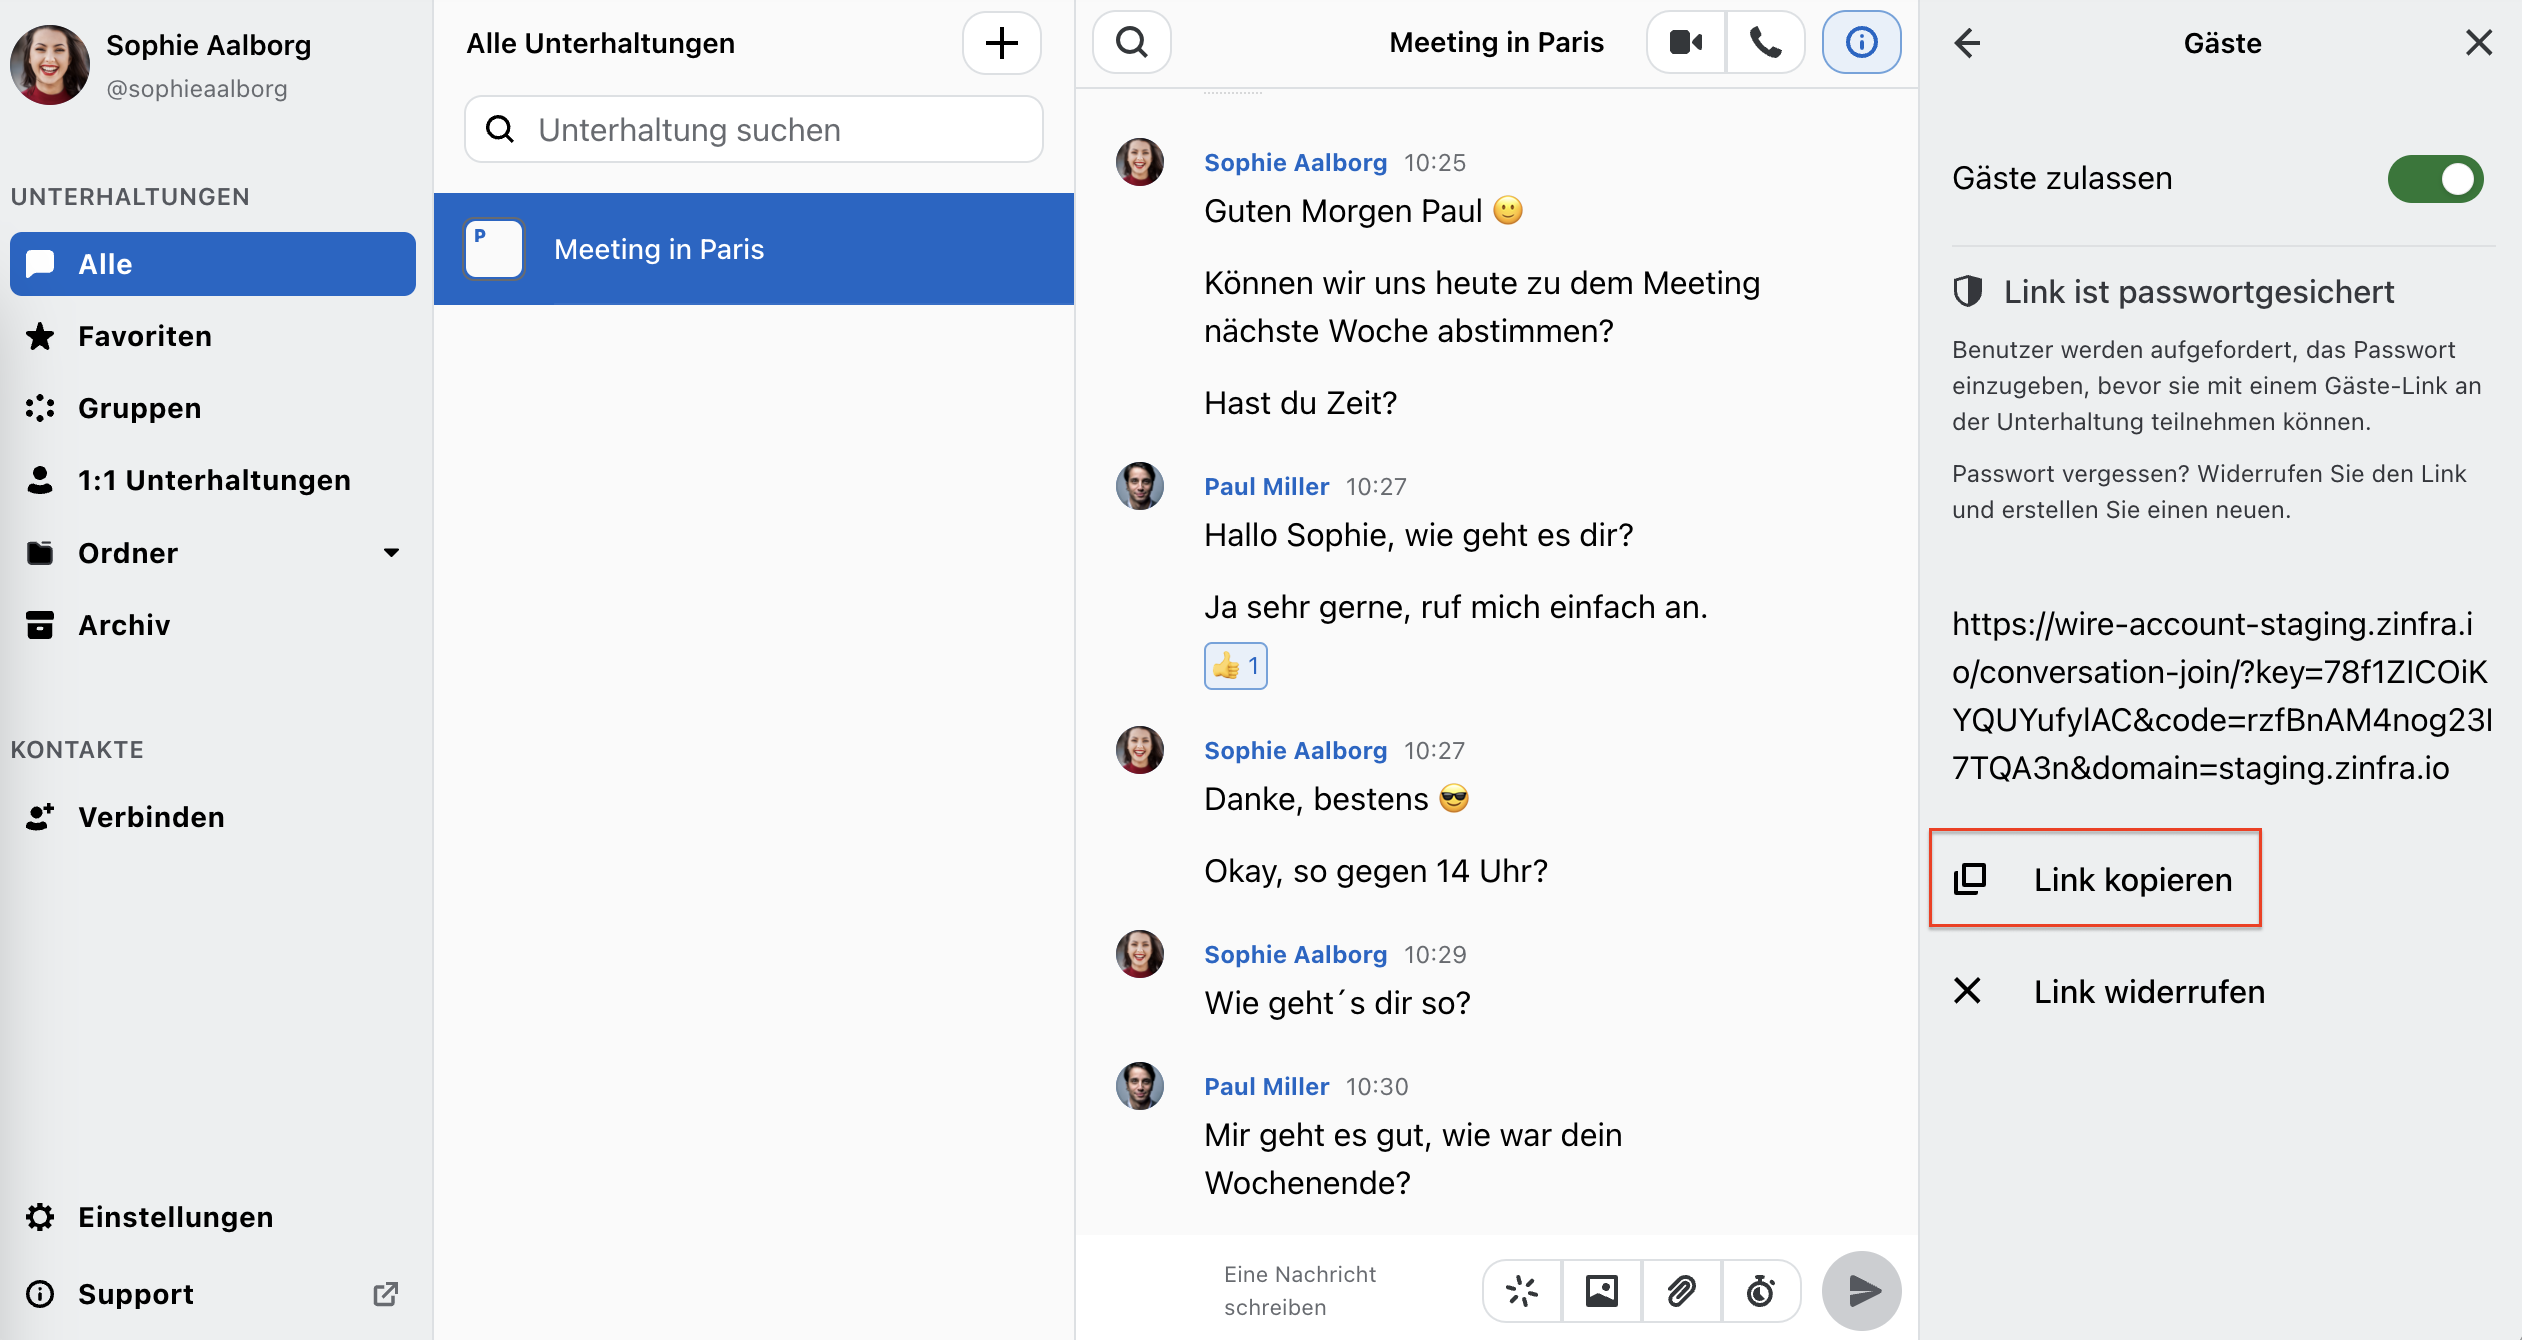
Task: Open Verbinden under Kontakte
Action: pyautogui.click(x=213, y=817)
